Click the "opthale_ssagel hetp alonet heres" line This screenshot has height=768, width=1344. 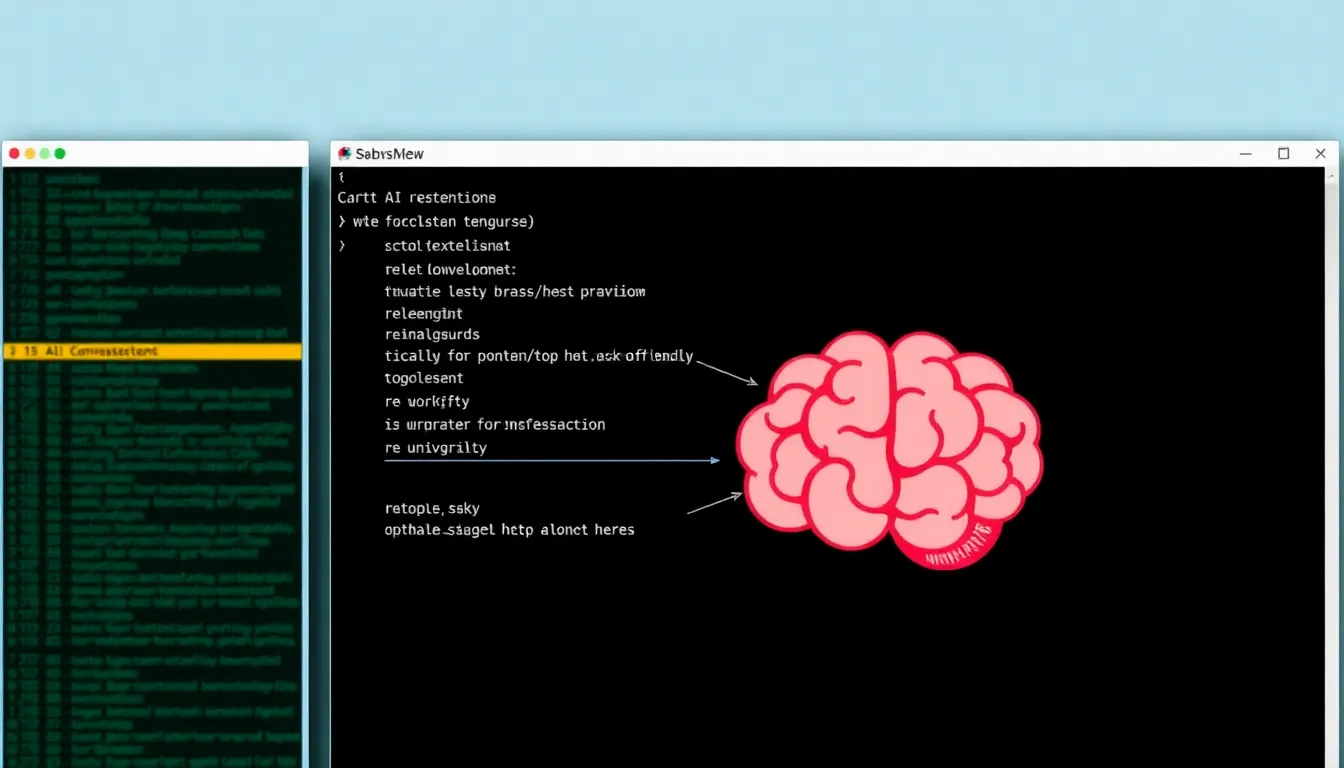tap(509, 530)
